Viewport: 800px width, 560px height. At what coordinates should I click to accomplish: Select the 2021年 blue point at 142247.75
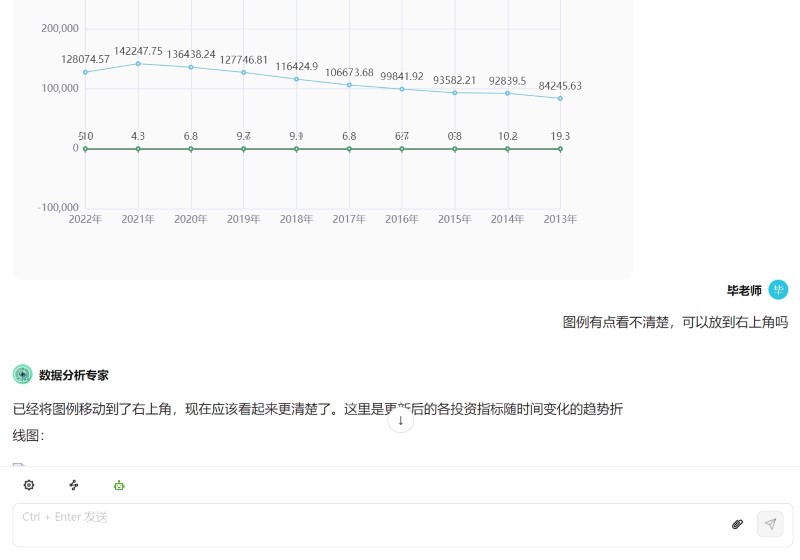[138, 64]
